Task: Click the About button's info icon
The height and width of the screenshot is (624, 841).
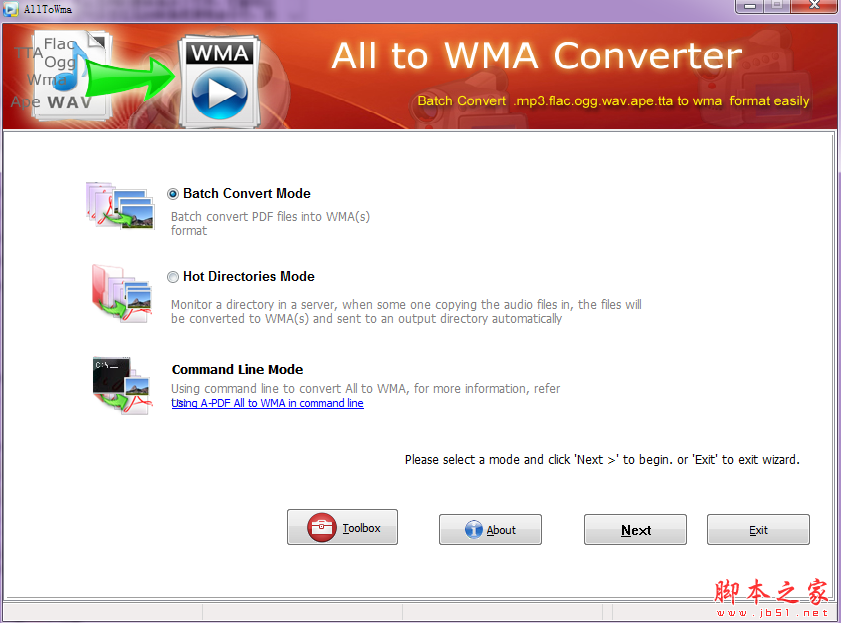Action: coord(475,530)
